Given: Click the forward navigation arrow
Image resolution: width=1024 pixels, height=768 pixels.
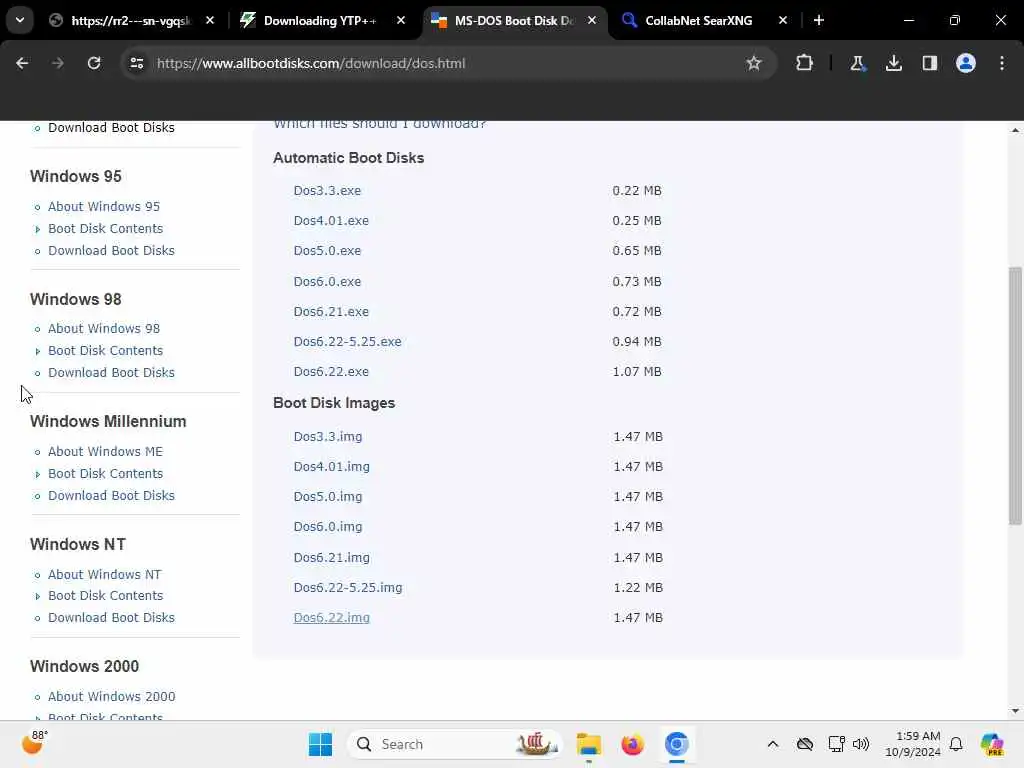Looking at the screenshot, I should click(x=57, y=63).
